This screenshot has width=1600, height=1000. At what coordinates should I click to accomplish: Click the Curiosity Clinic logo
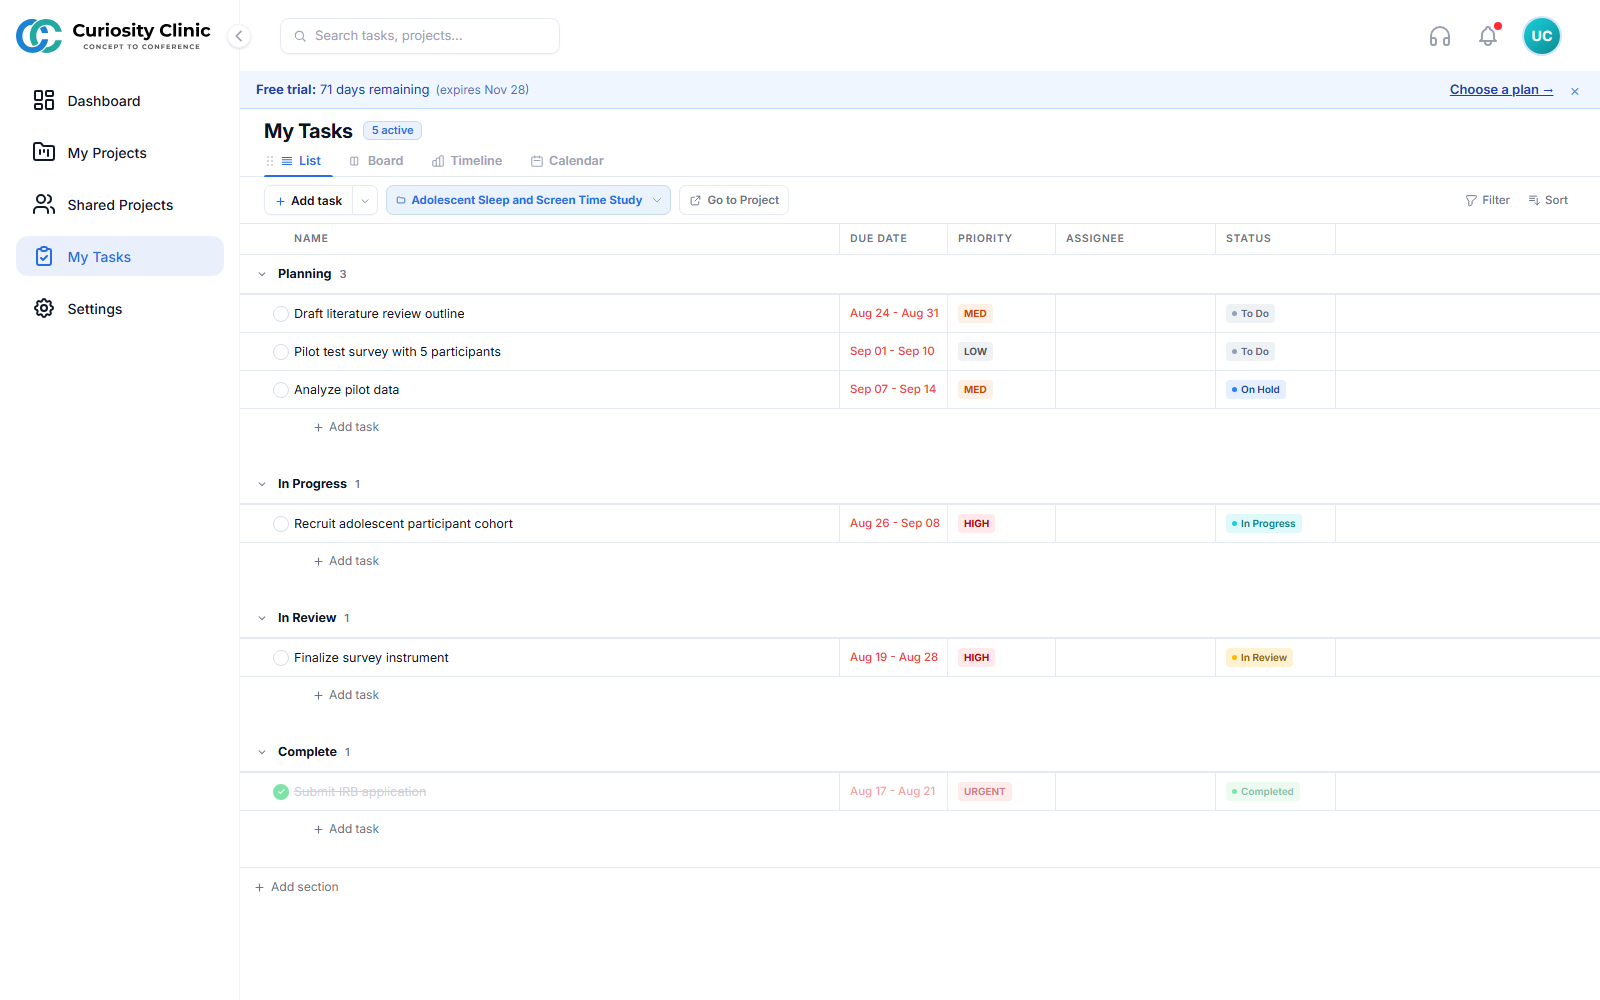(113, 36)
